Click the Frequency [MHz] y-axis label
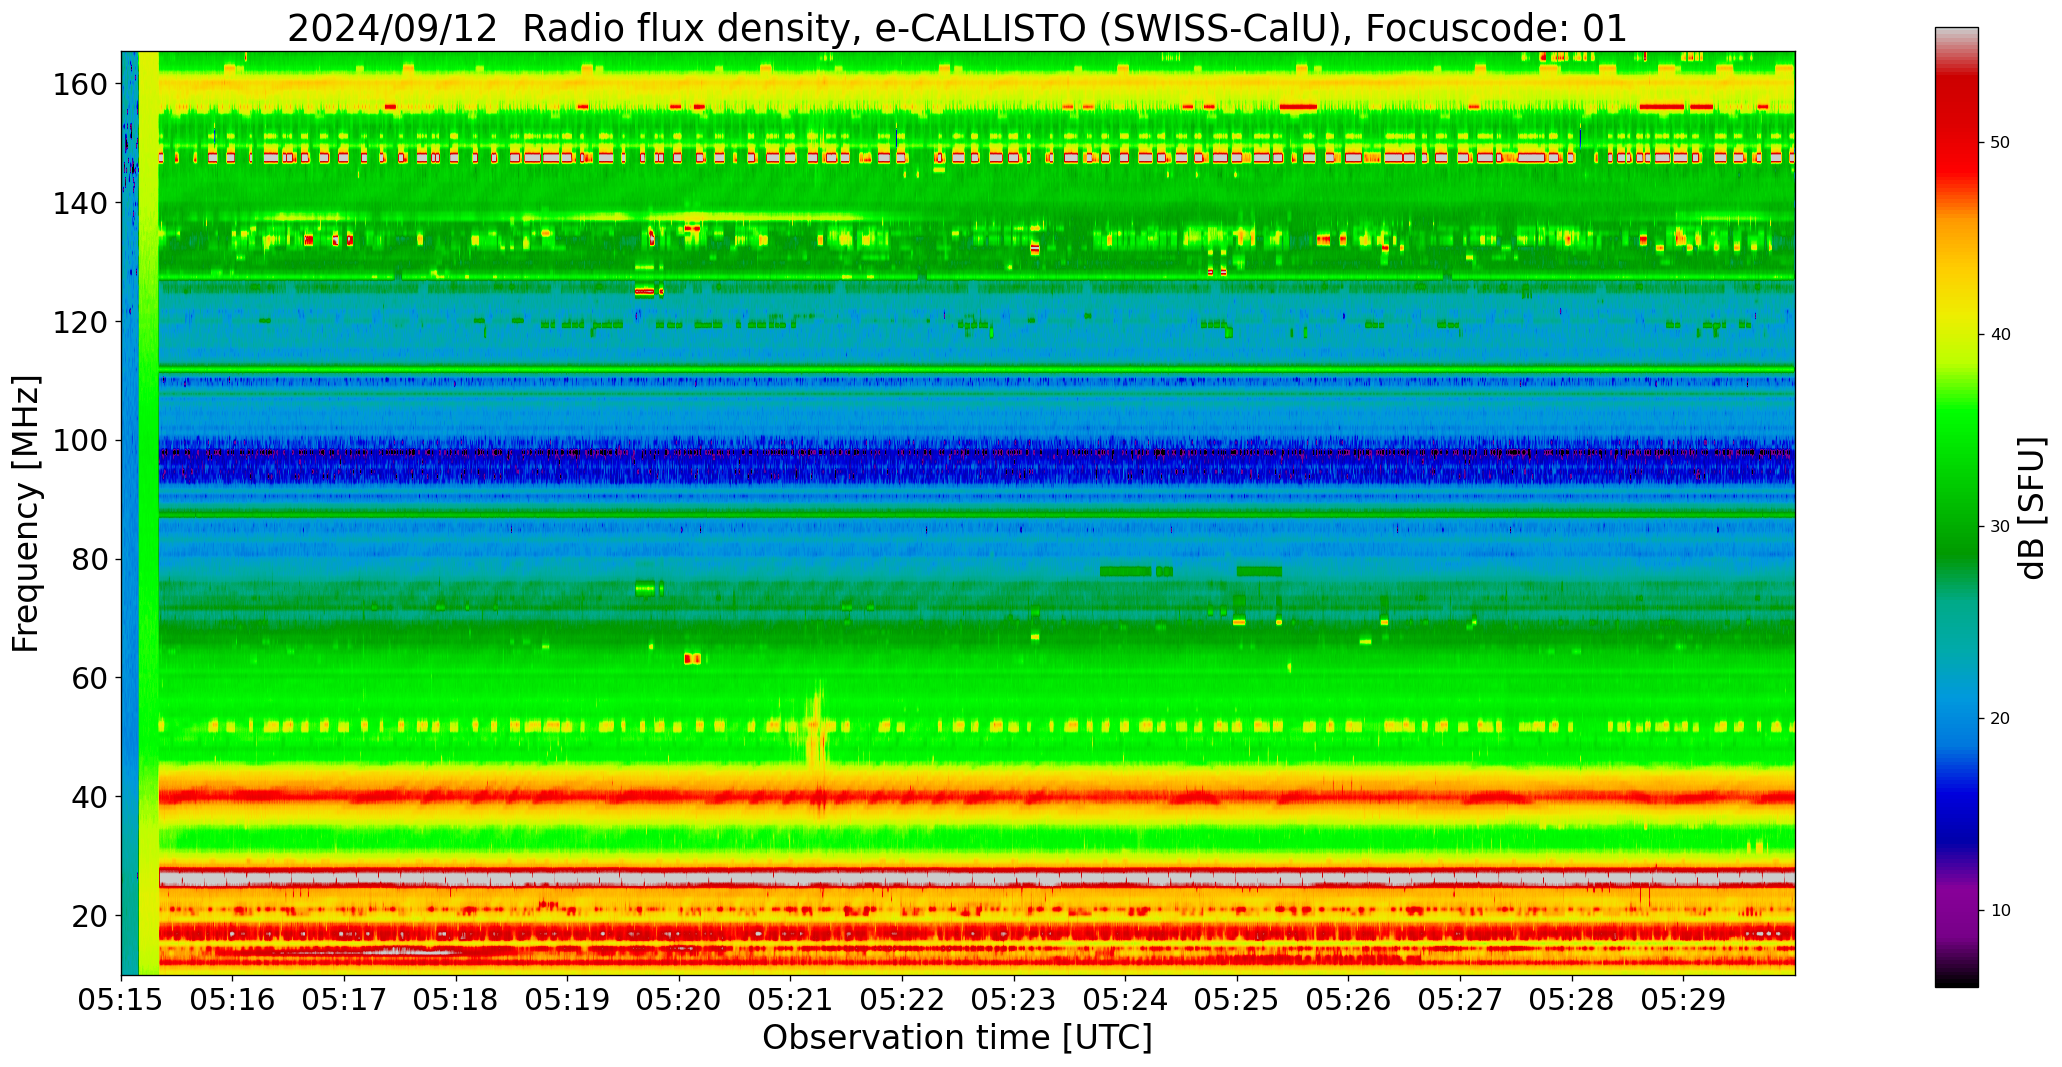This screenshot has height=1067, width=2062. tap(27, 514)
